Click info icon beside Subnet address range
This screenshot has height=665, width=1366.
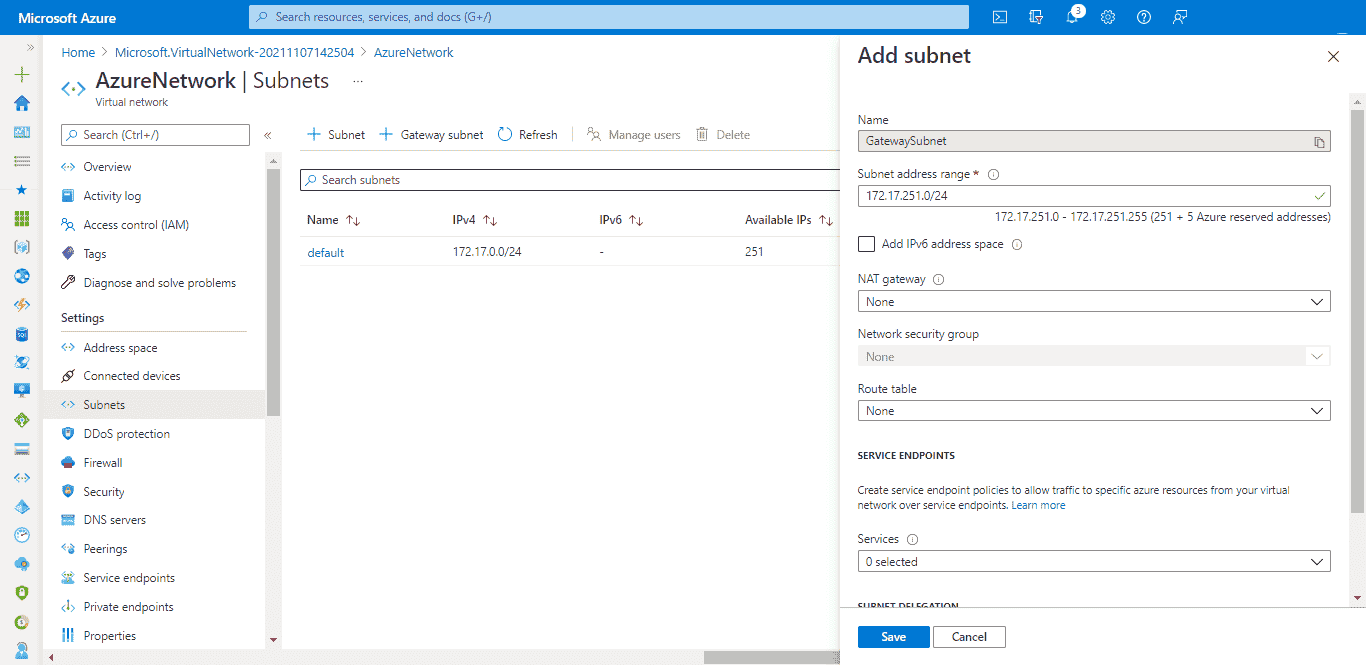point(993,174)
